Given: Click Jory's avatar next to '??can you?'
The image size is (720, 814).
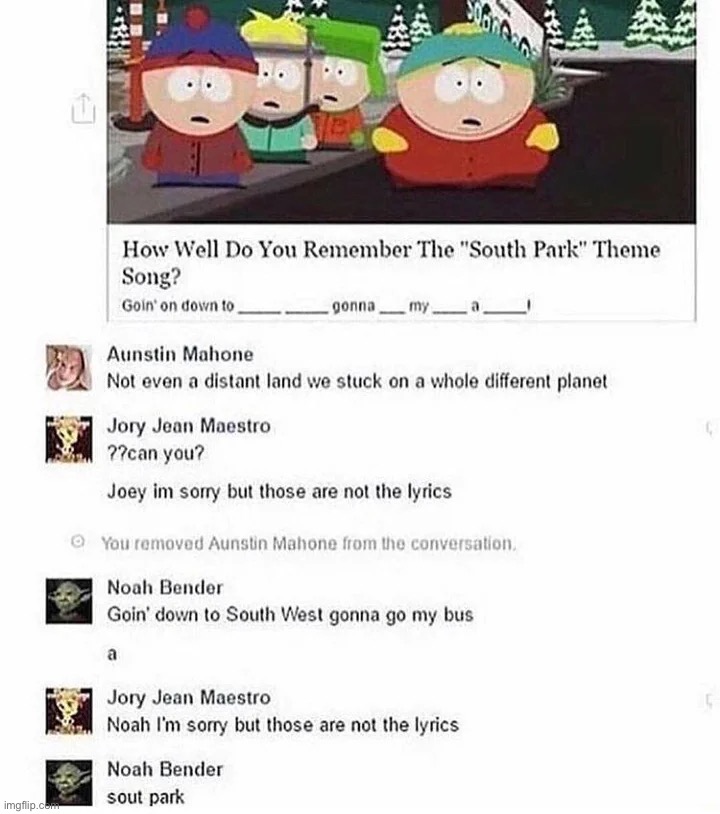Looking at the screenshot, I should pos(69,439).
